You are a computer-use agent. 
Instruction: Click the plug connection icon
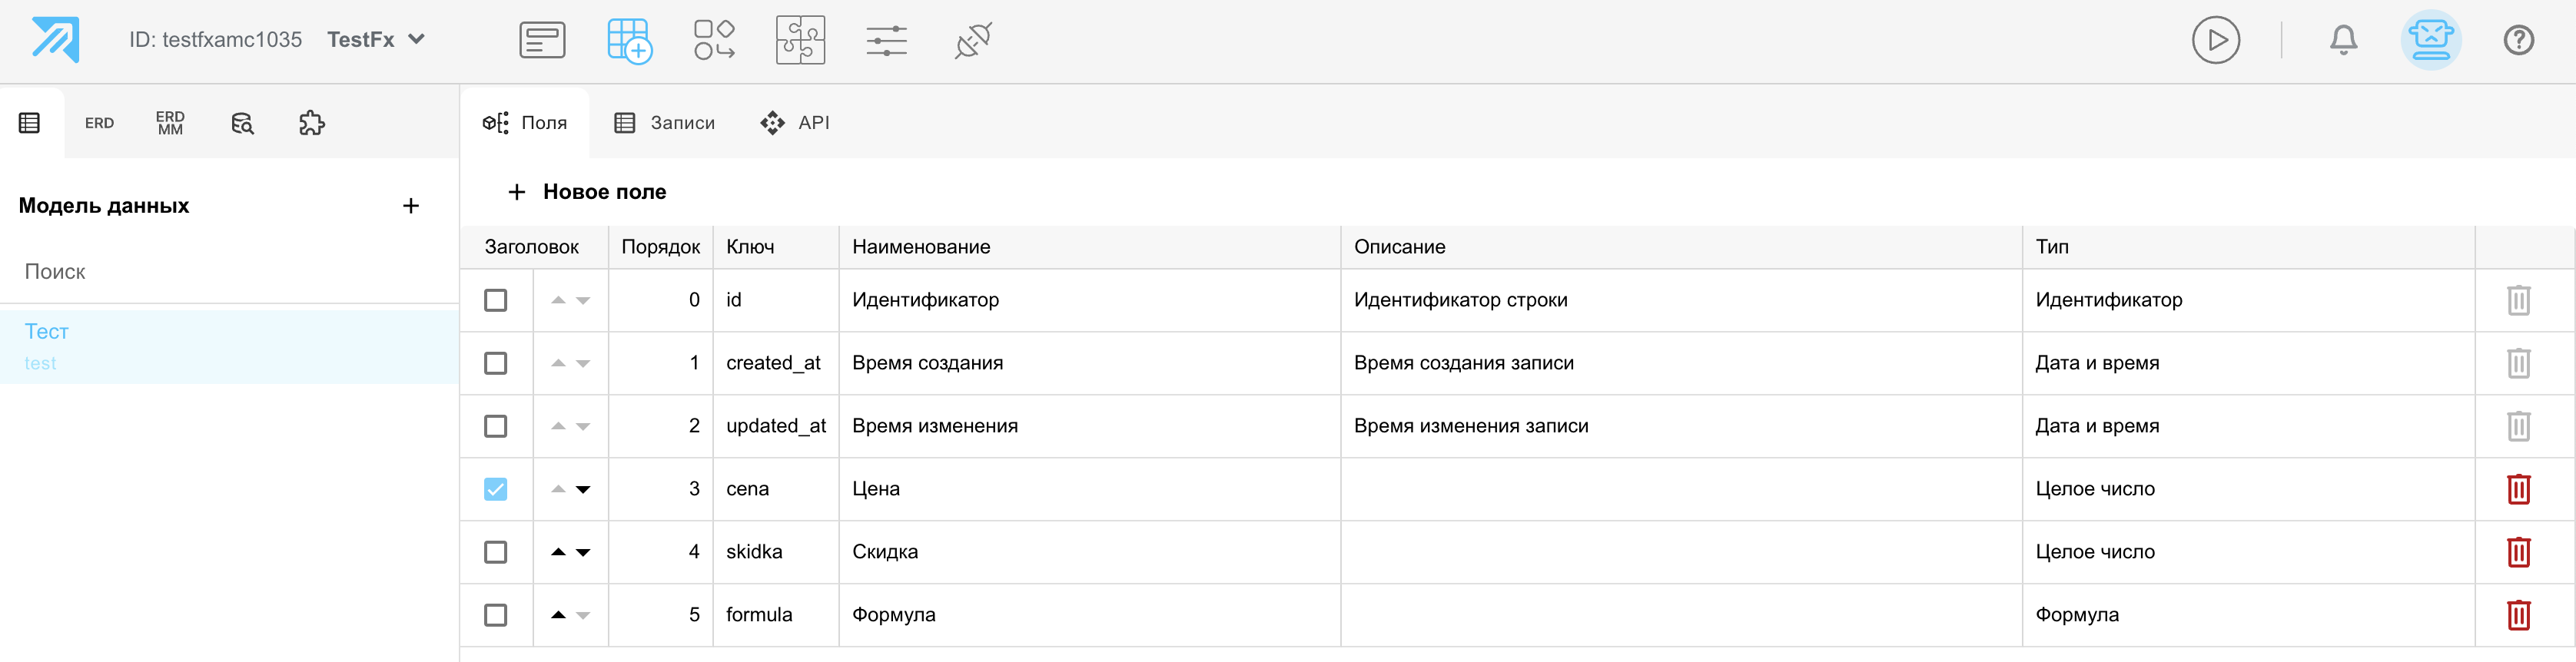[x=973, y=41]
